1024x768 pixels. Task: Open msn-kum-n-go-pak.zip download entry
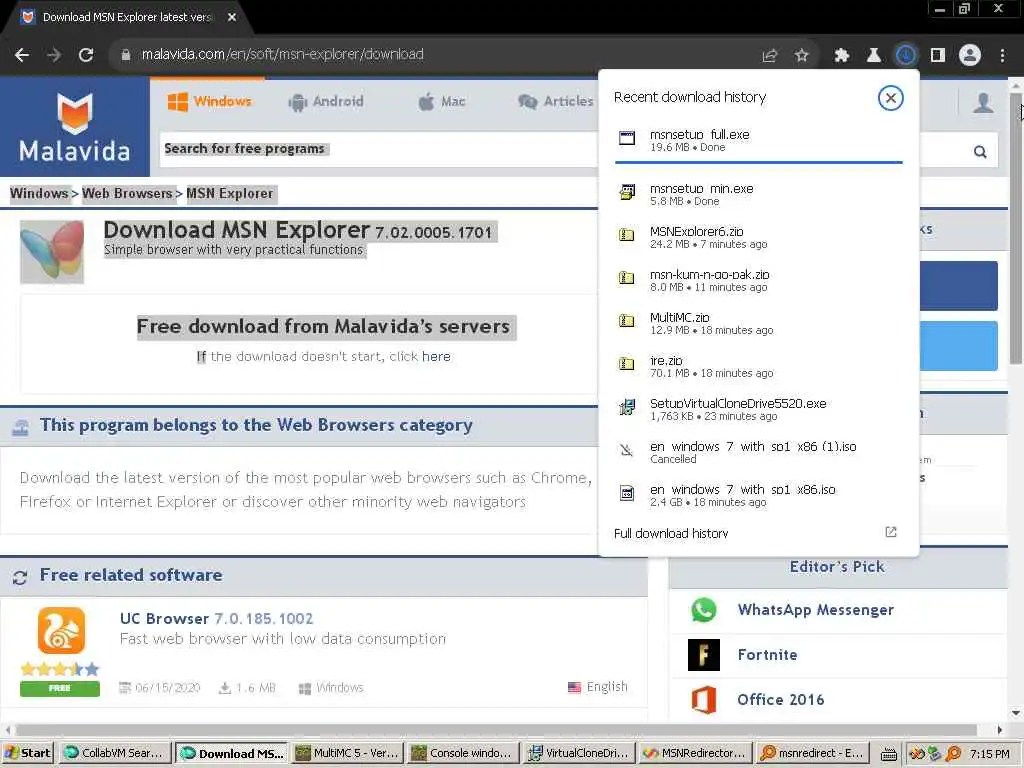coord(758,280)
